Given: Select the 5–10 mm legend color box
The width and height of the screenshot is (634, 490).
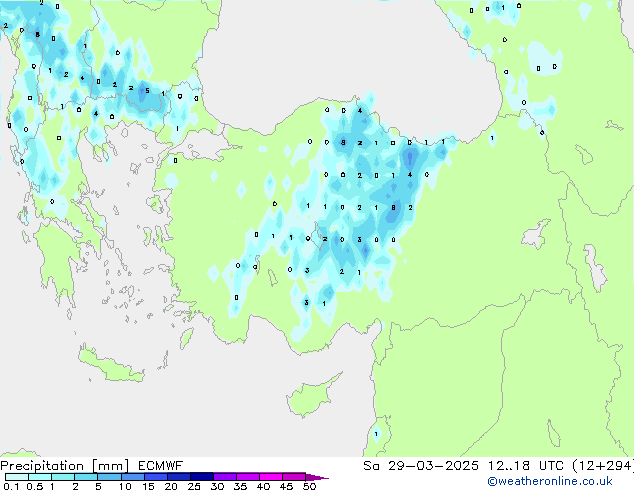Looking at the screenshot, I should pyautogui.click(x=109, y=477).
